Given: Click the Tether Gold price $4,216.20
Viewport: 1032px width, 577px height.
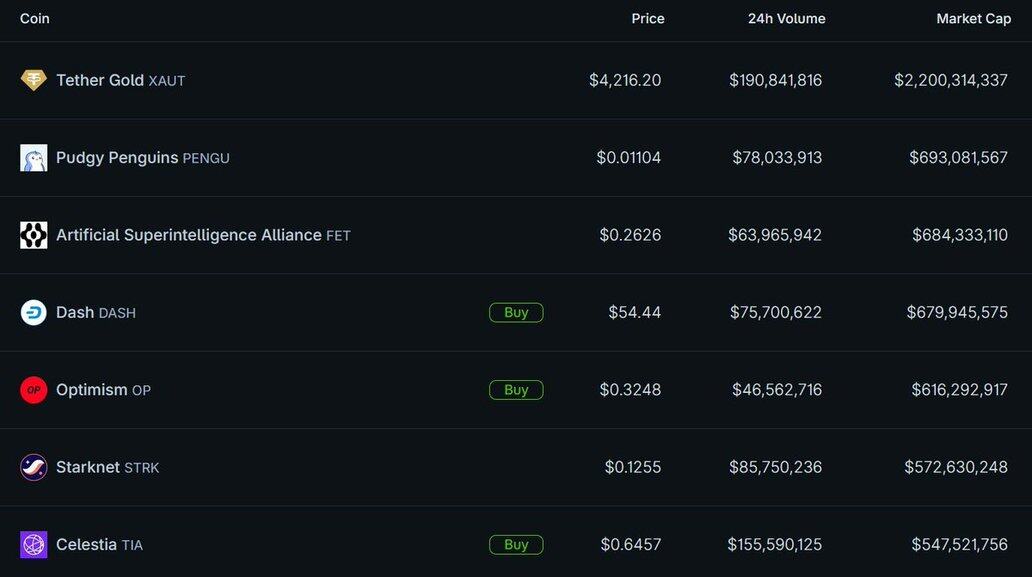Looking at the screenshot, I should click(624, 80).
